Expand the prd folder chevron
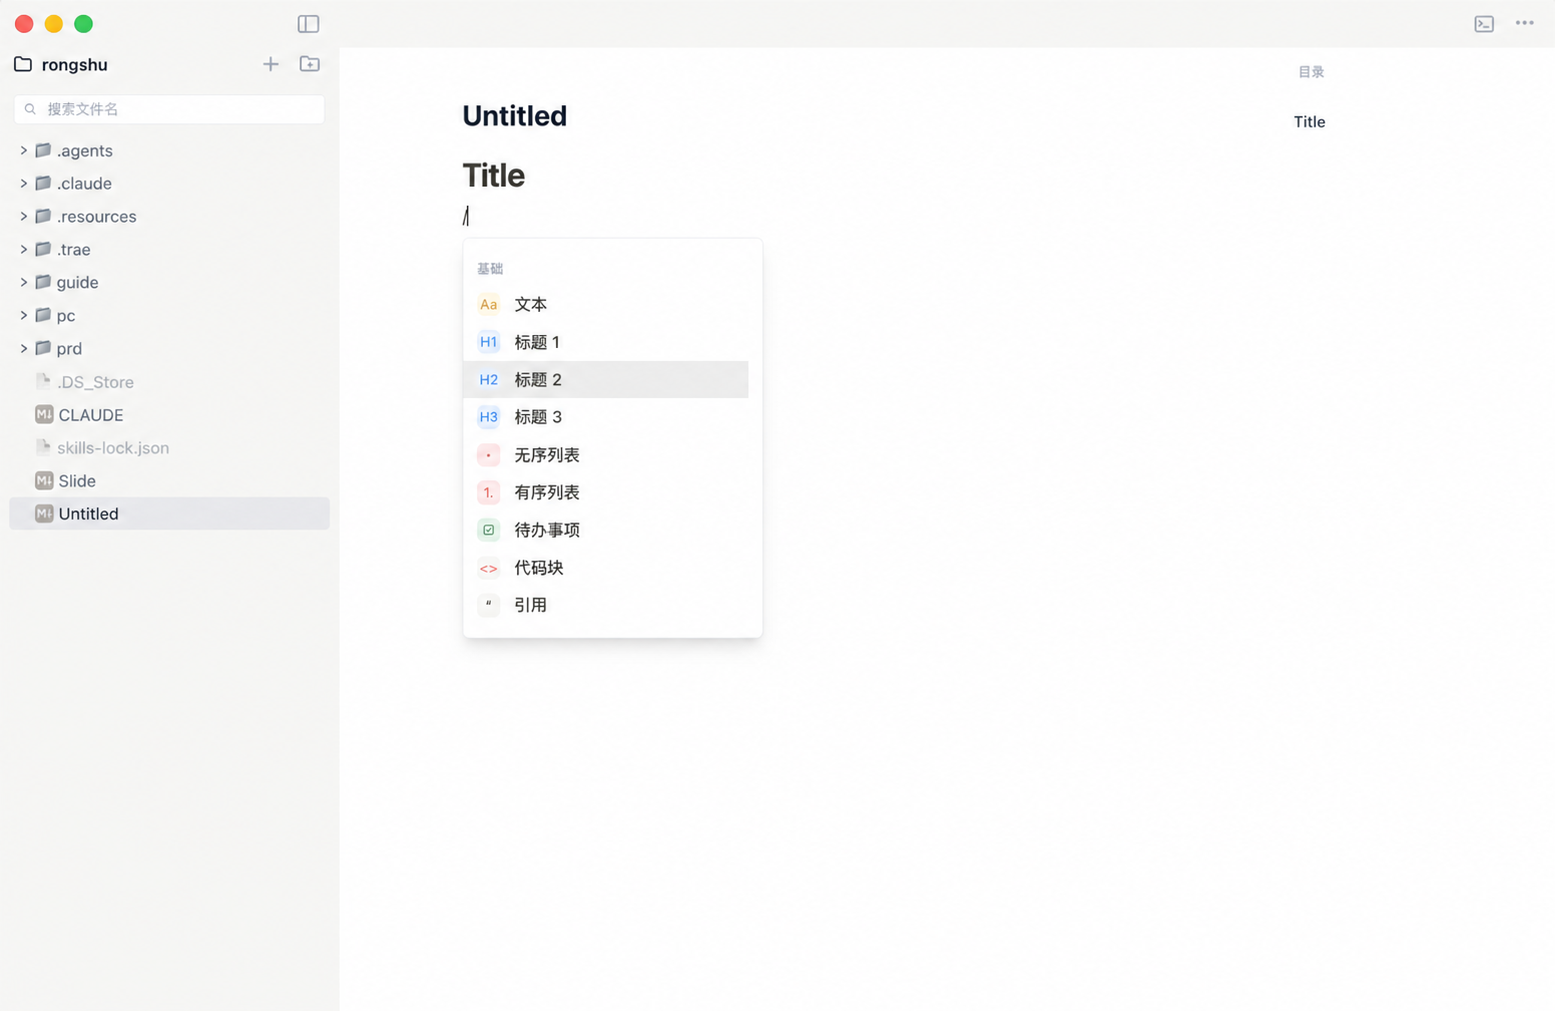 click(23, 348)
